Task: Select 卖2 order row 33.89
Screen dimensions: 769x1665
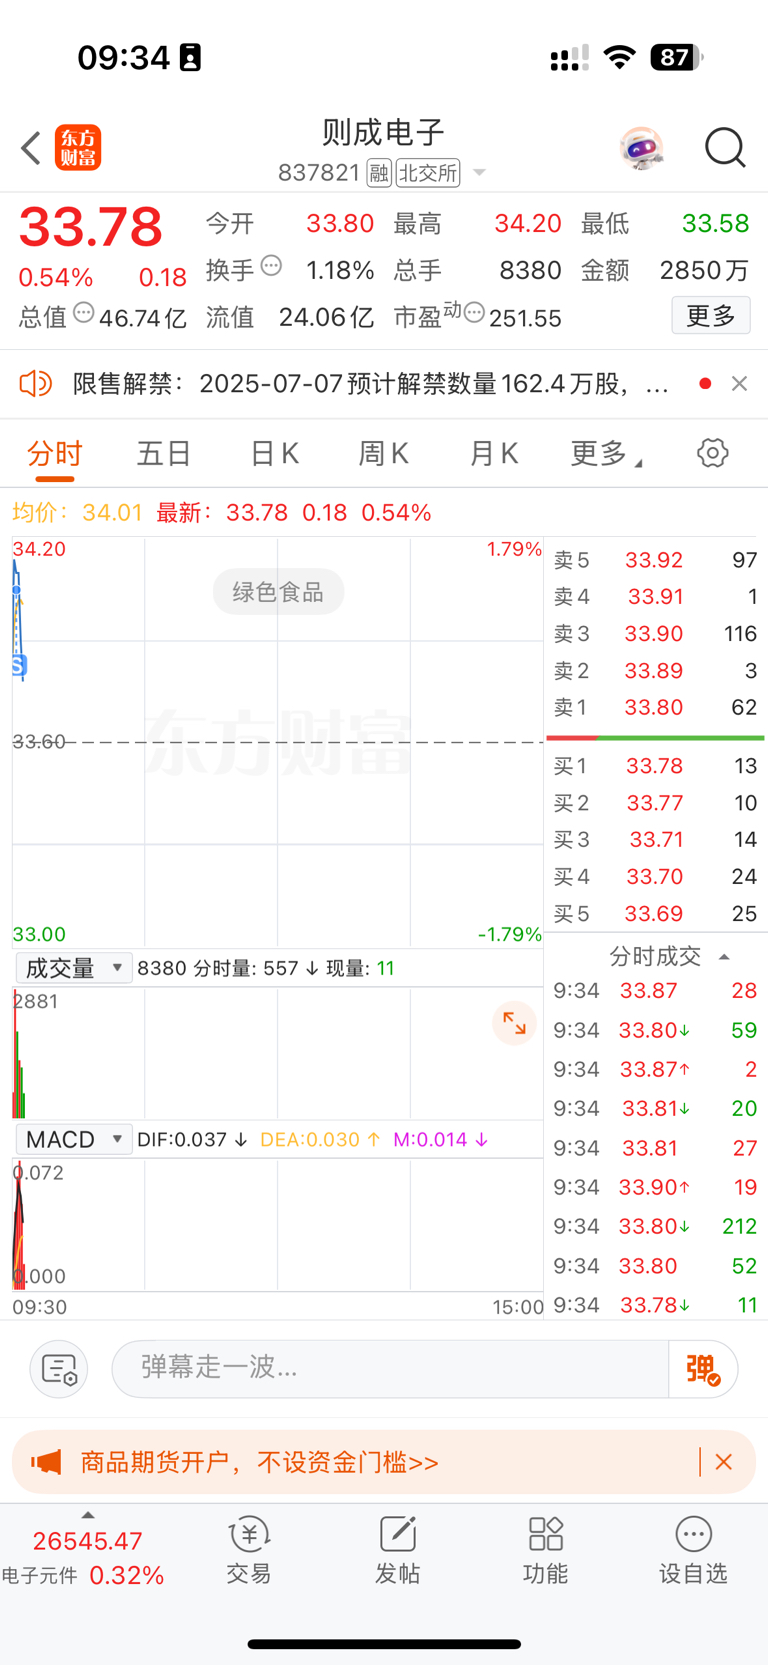Action: (656, 671)
